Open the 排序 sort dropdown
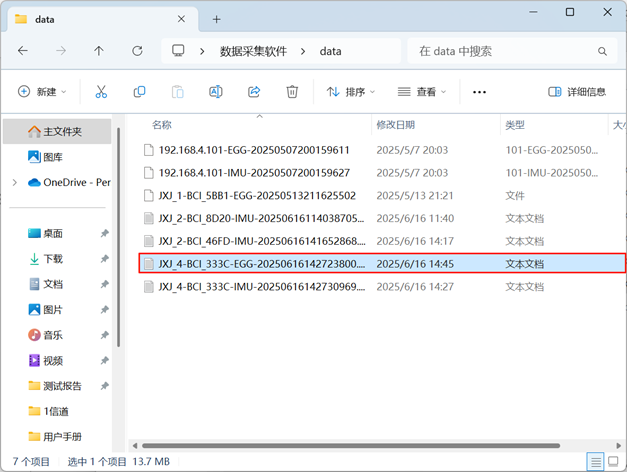627x472 pixels. pos(351,92)
